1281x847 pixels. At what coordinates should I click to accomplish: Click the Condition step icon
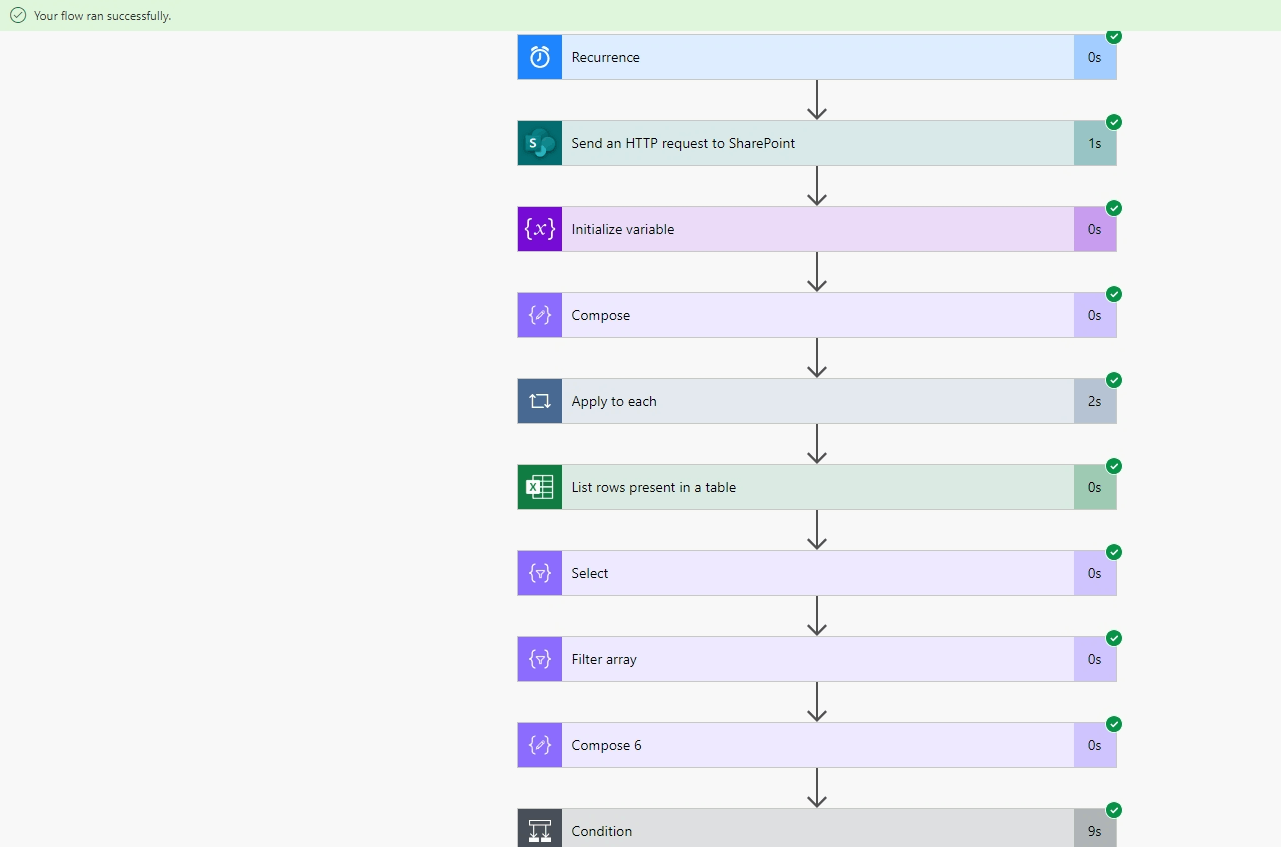click(540, 828)
